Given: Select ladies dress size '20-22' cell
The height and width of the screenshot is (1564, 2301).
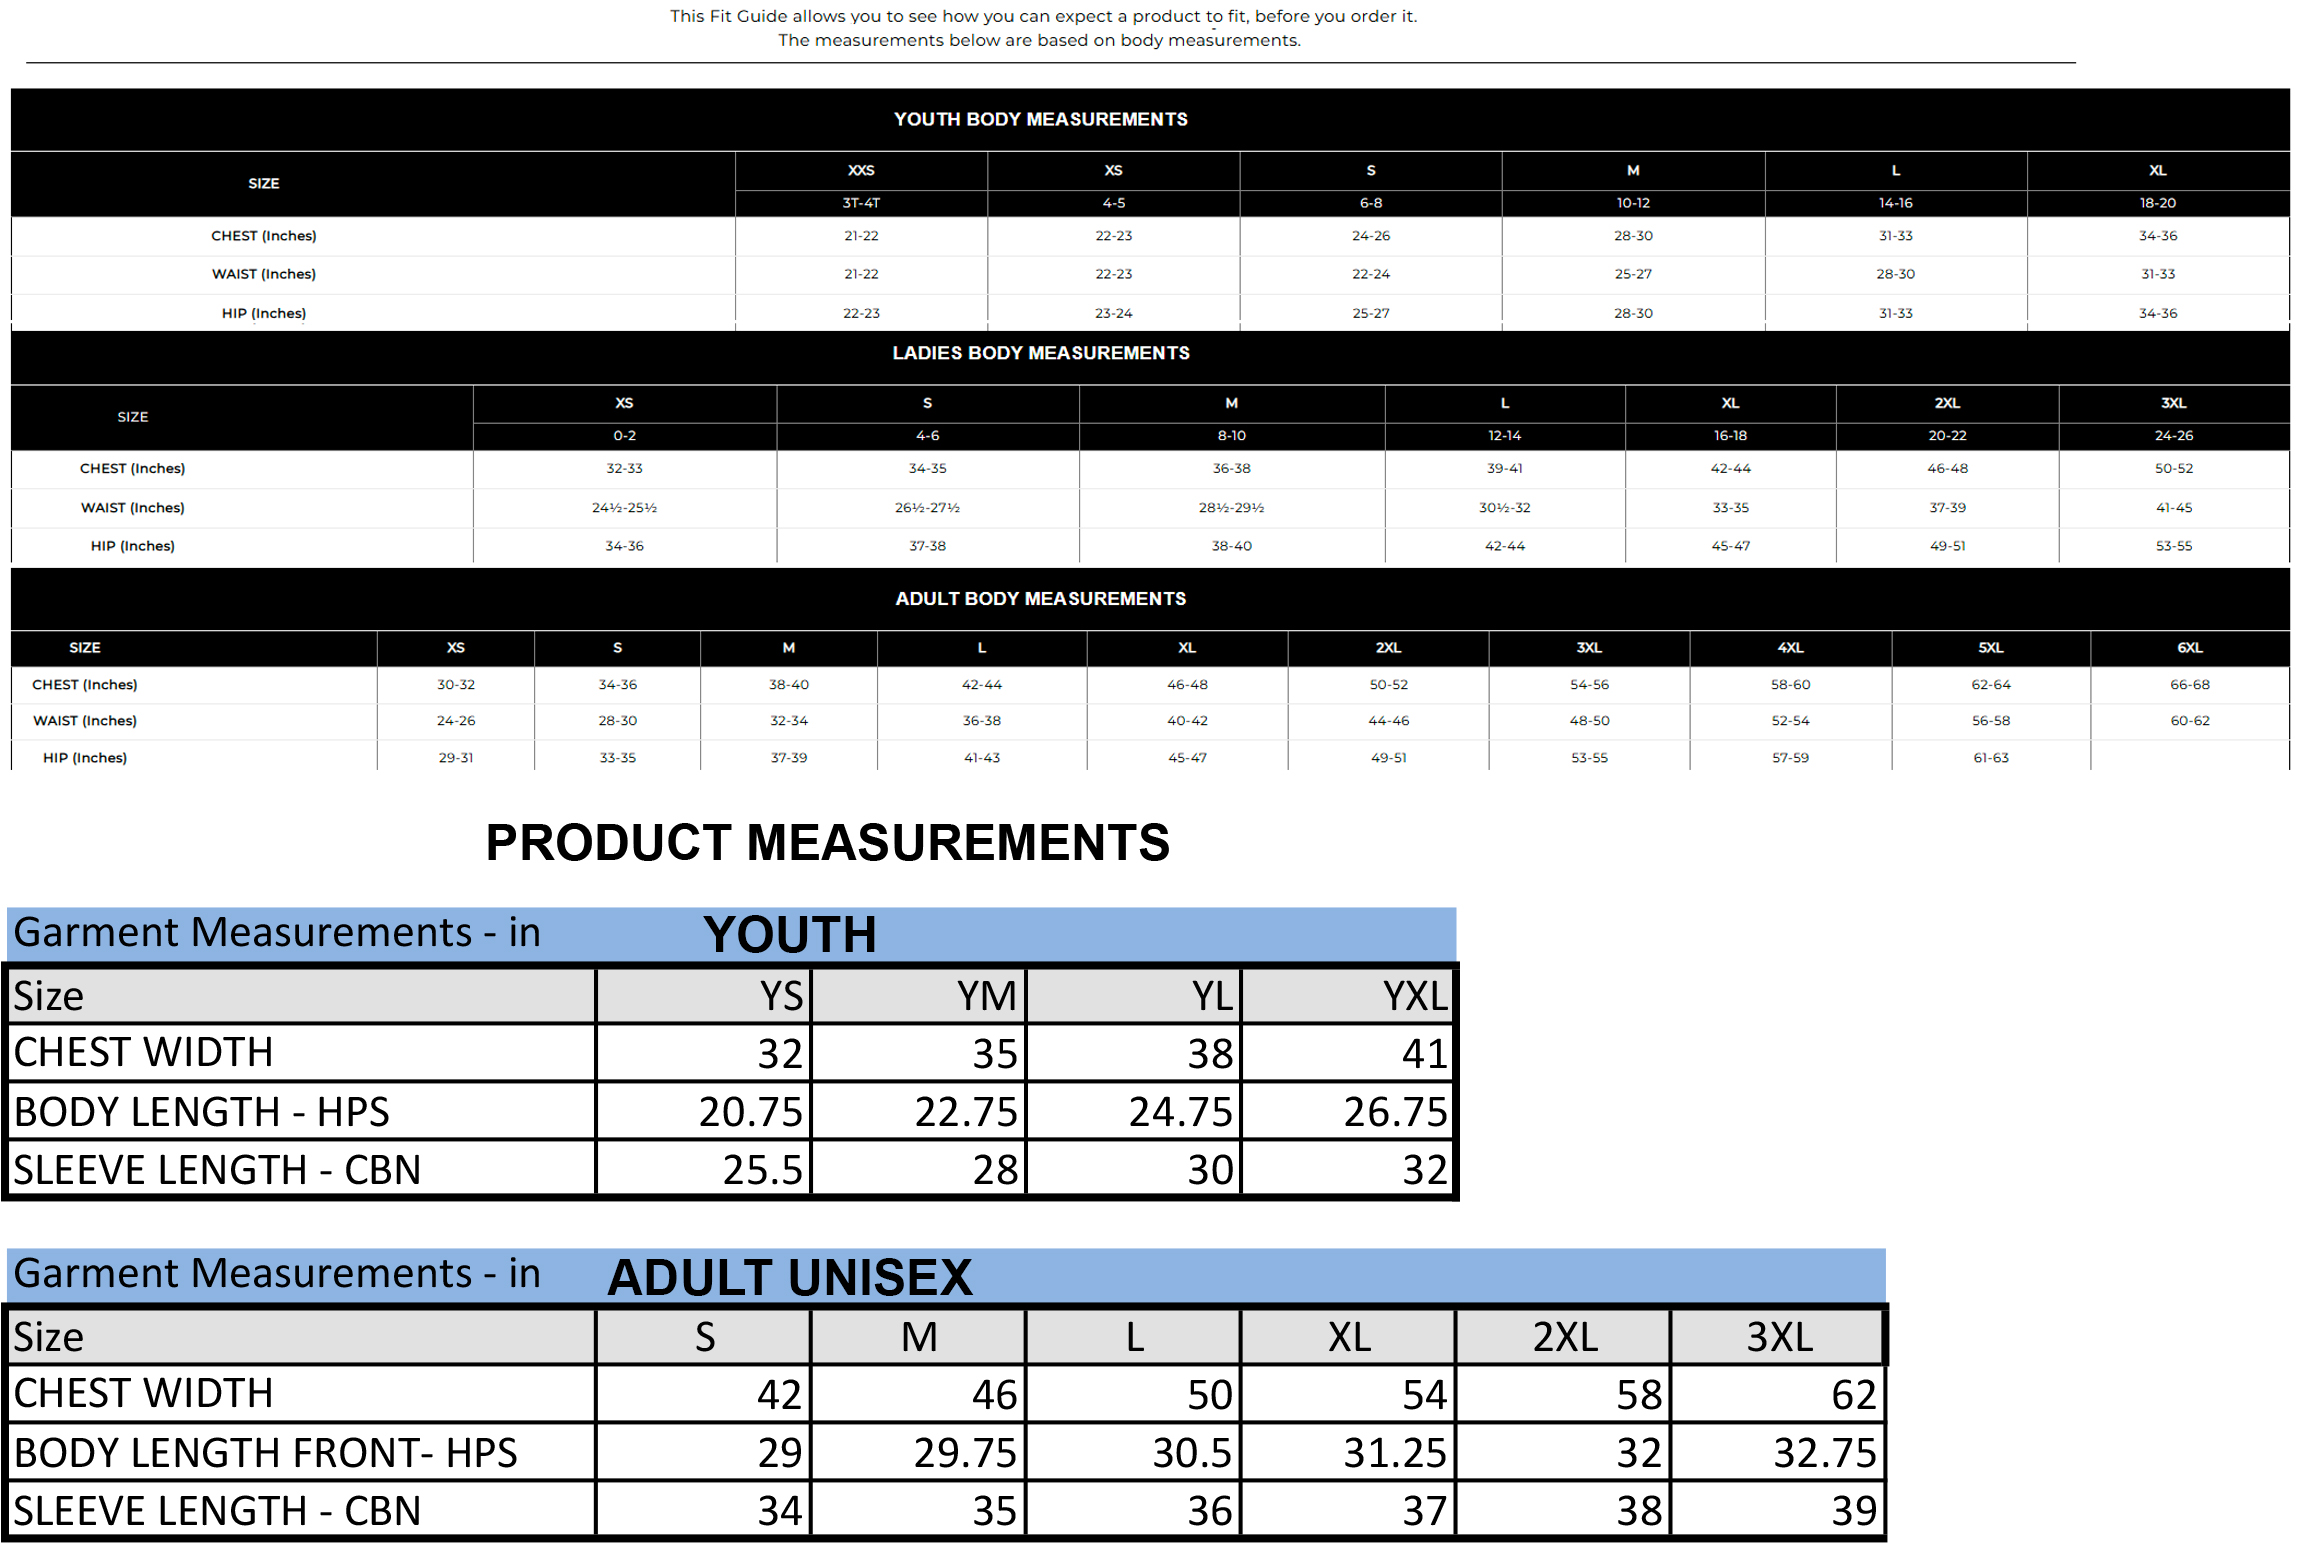Looking at the screenshot, I should pos(1946,435).
